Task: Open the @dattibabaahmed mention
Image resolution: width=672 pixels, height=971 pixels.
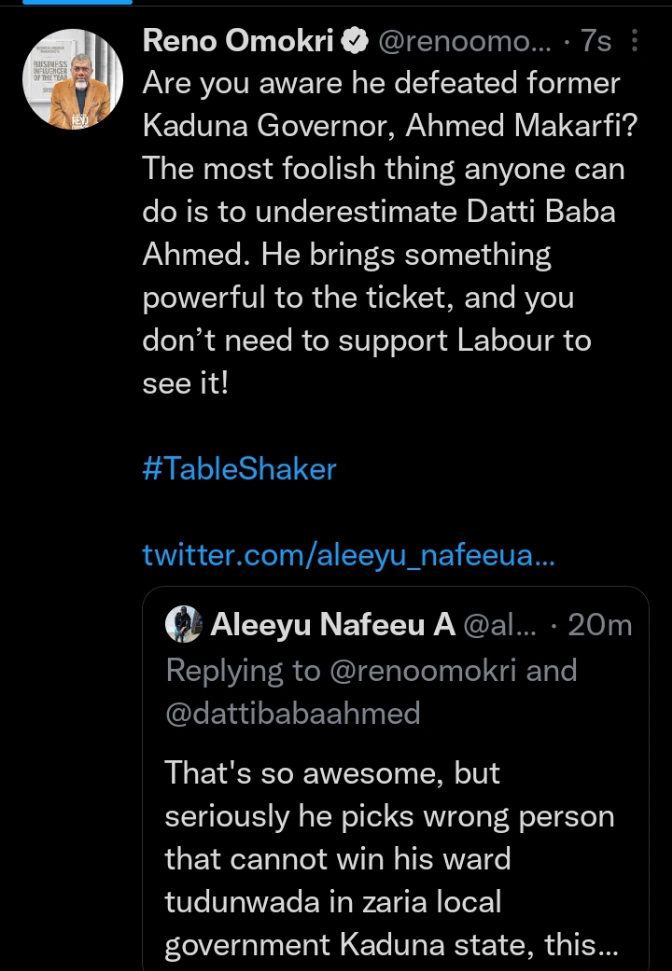Action: pos(292,713)
